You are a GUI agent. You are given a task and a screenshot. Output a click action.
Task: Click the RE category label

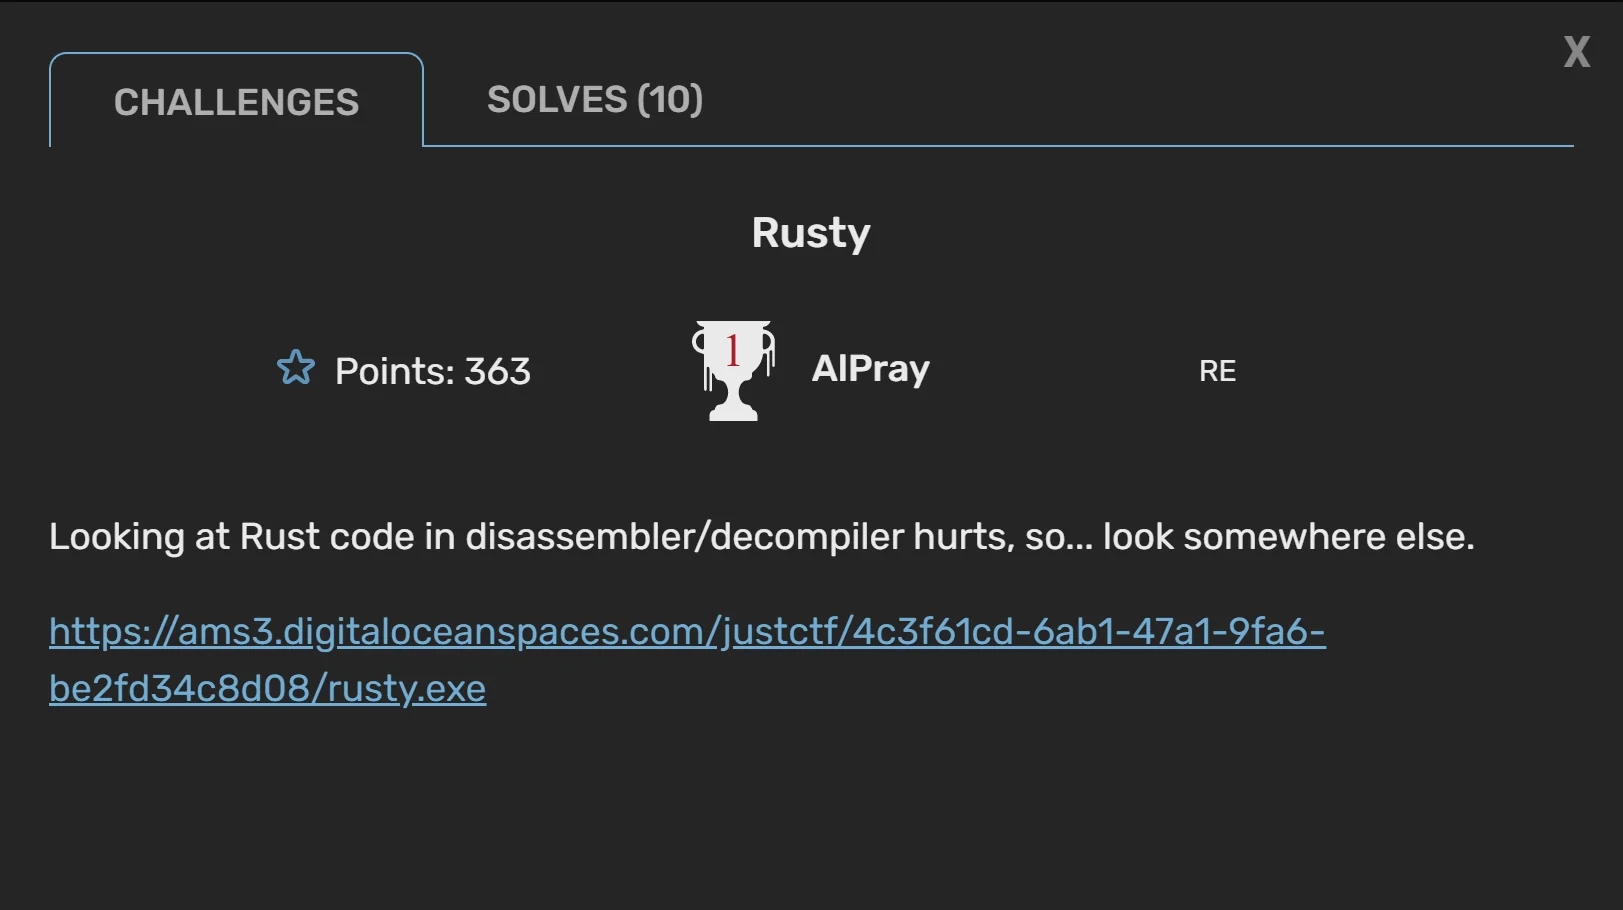pyautogui.click(x=1217, y=371)
